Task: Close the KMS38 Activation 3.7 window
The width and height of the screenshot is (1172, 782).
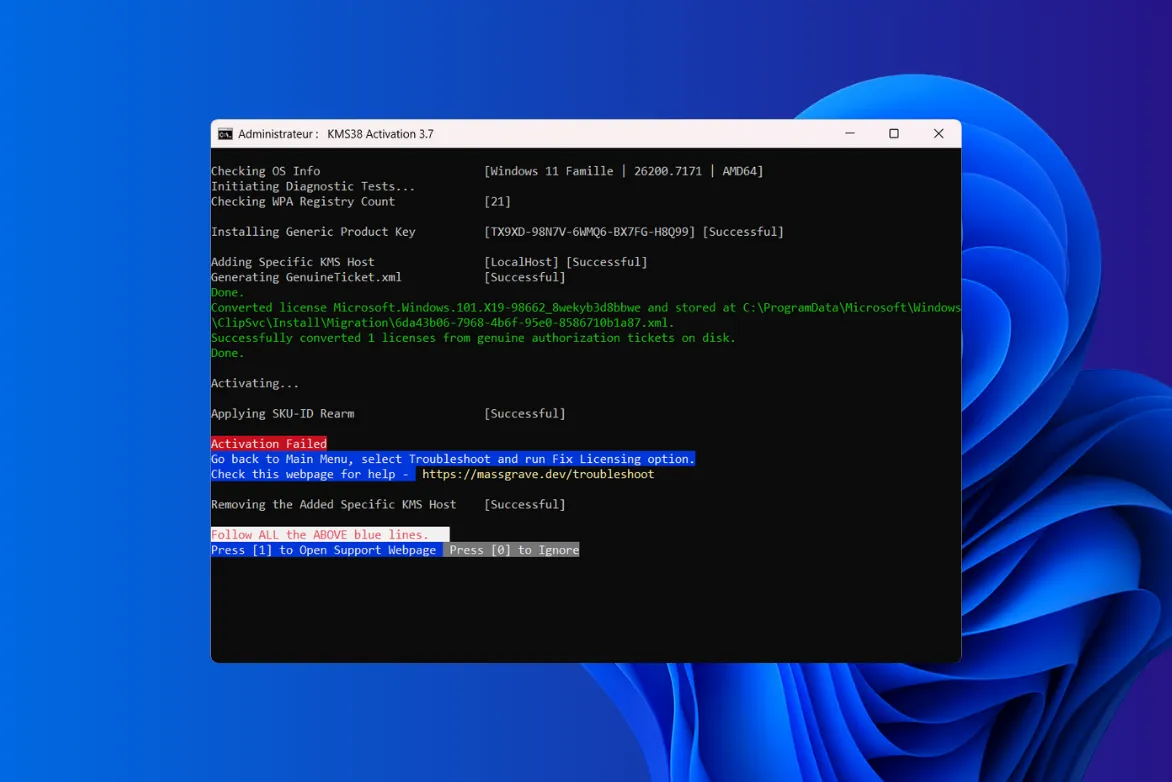Action: pos(938,133)
